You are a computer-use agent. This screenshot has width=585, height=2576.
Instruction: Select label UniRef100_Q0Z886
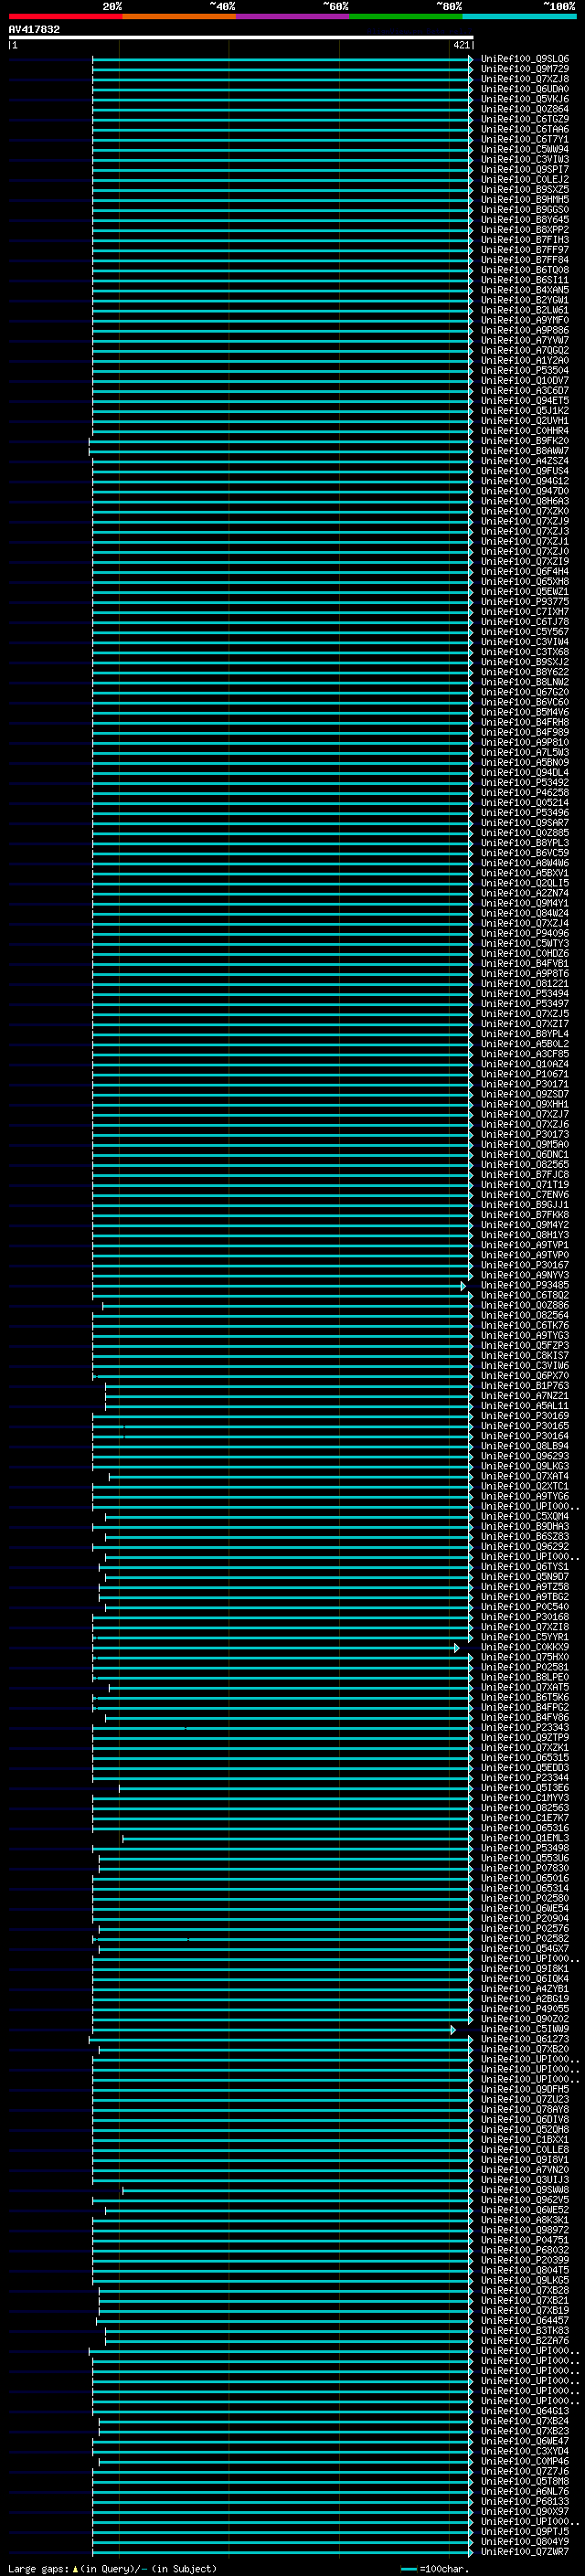[524, 1306]
